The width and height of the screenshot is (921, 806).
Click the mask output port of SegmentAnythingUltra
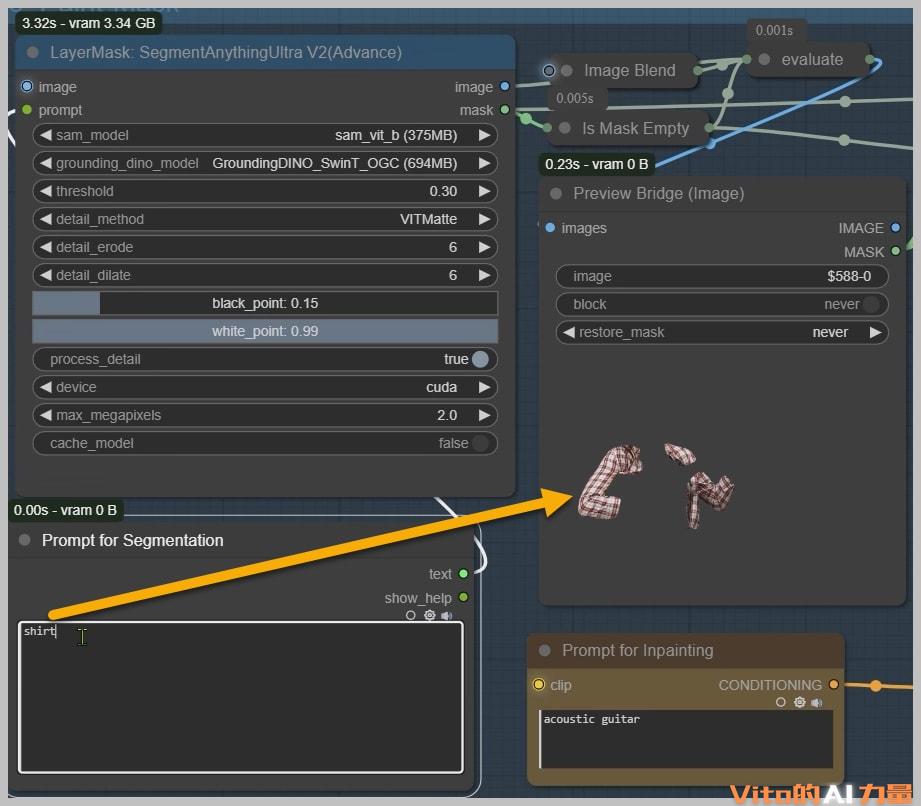pyautogui.click(x=505, y=110)
